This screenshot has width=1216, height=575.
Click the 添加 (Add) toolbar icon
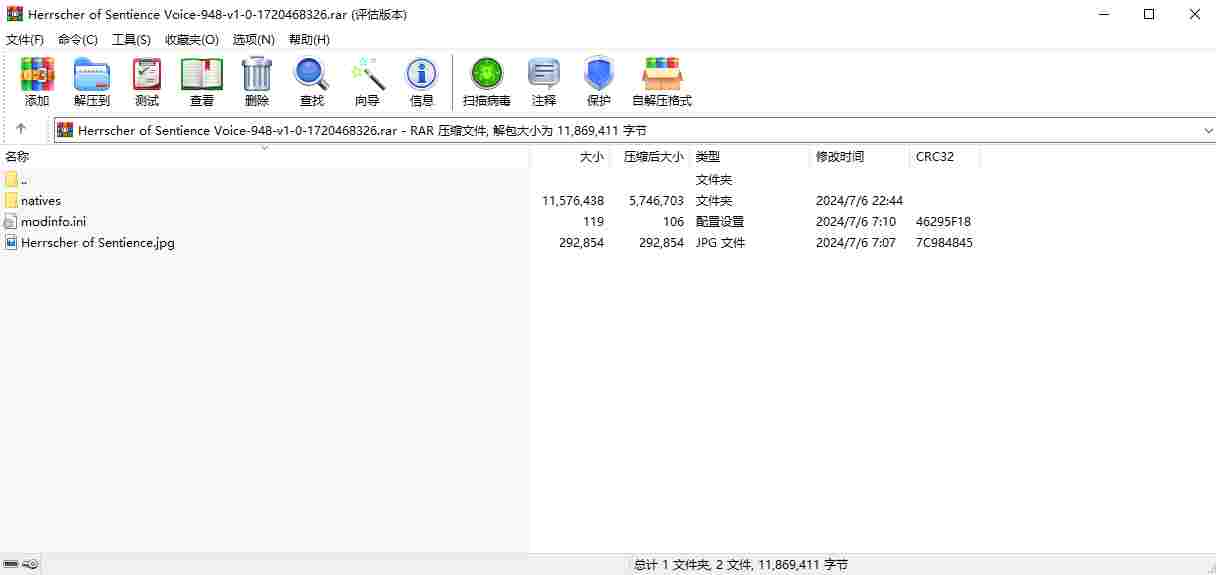[x=37, y=74]
